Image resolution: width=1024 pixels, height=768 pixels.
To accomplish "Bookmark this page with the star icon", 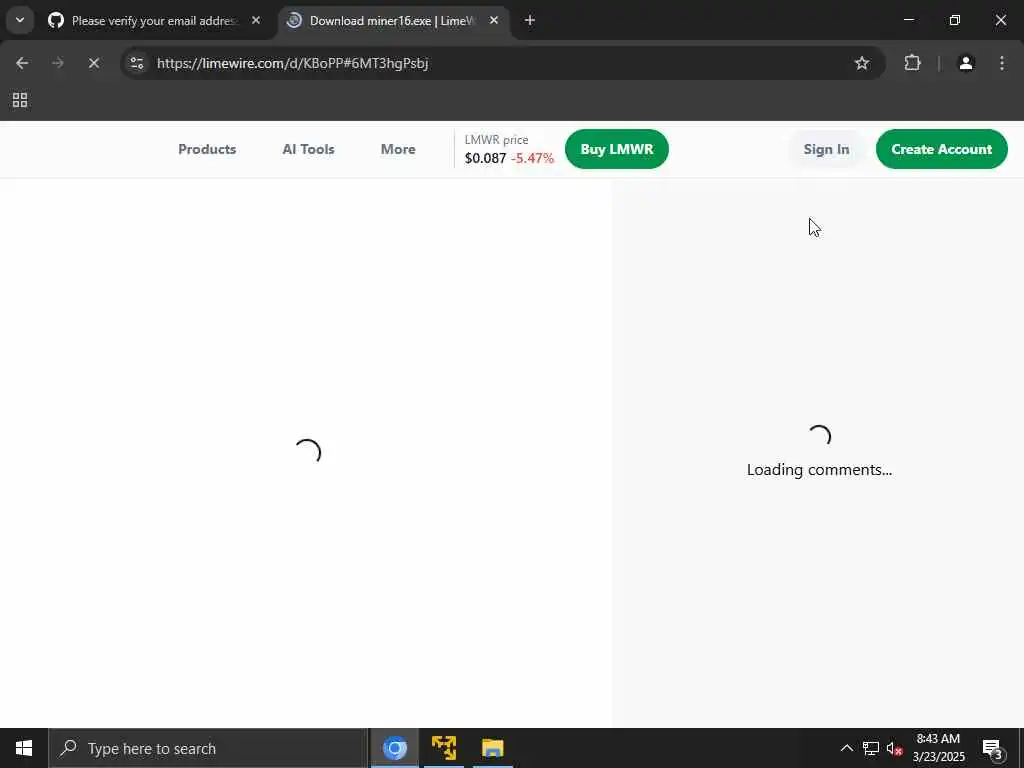I will click(x=862, y=63).
